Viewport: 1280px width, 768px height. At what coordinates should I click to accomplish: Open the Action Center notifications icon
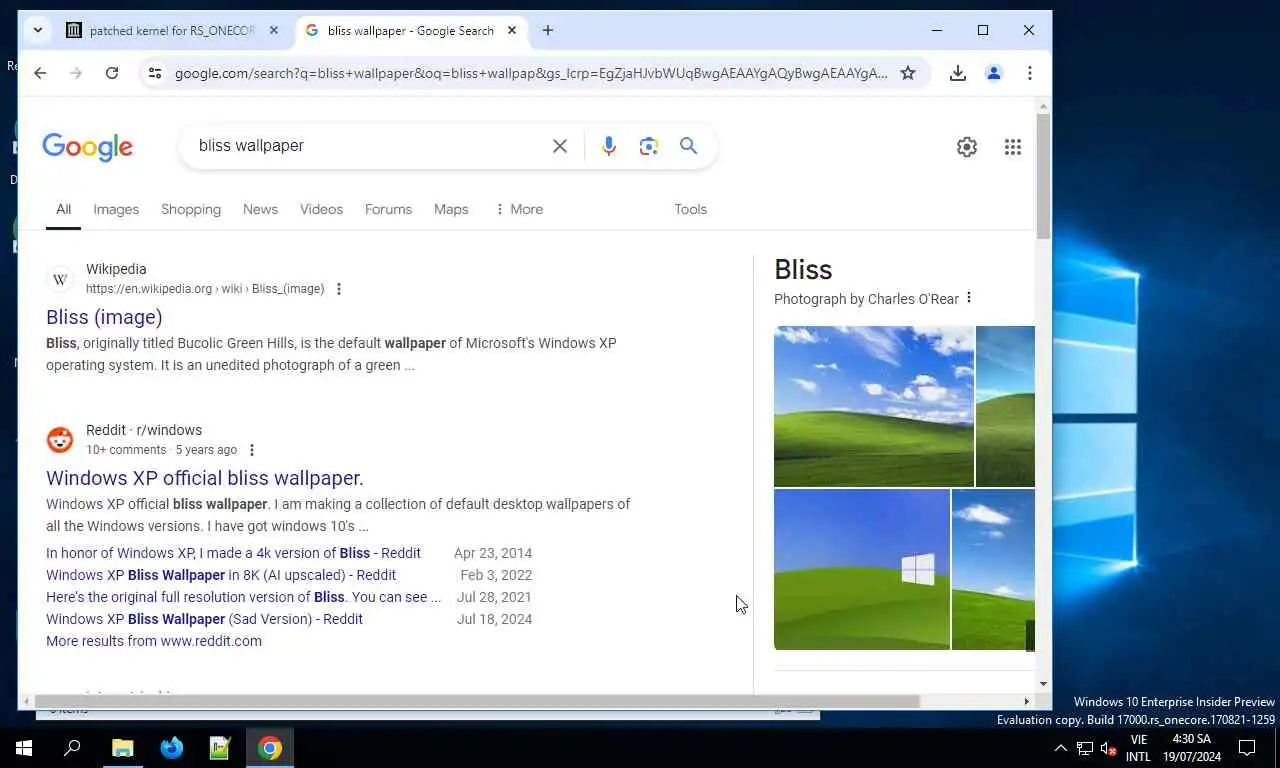click(x=1247, y=748)
